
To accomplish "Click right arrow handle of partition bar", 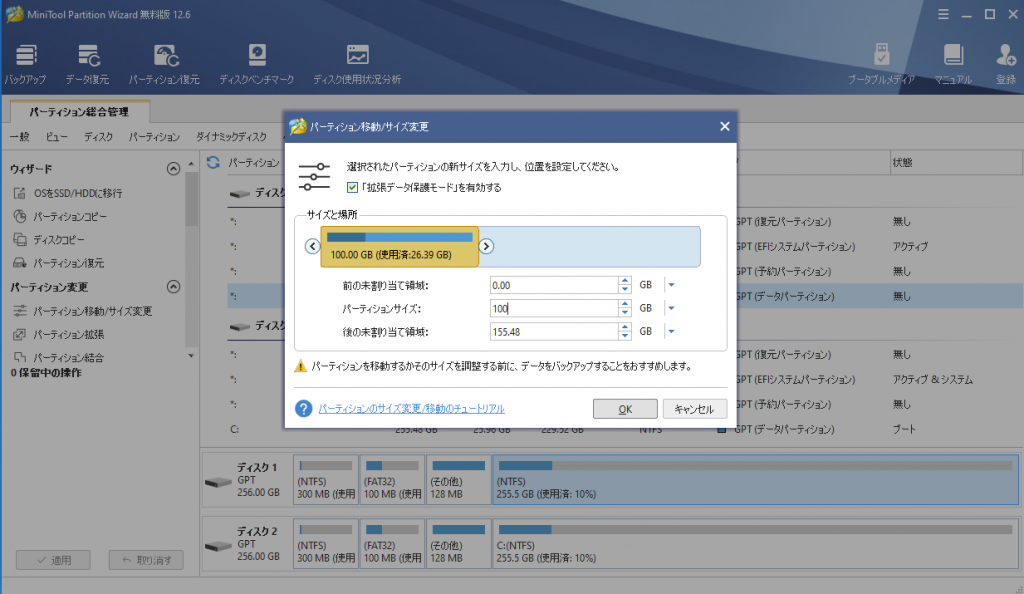I will [486, 246].
